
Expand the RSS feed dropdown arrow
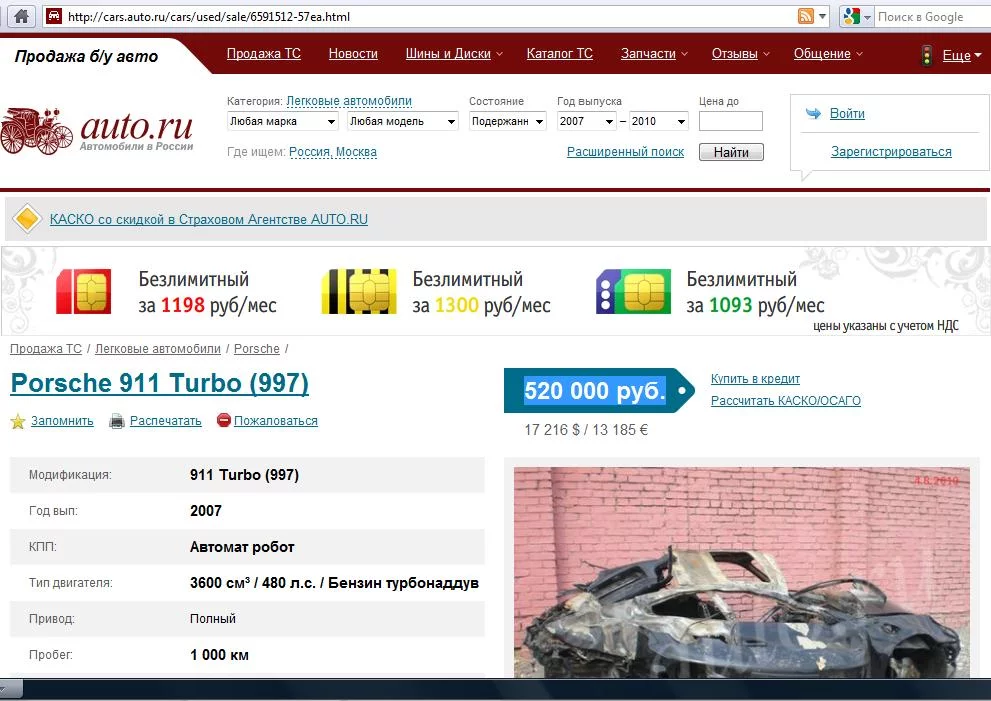coord(822,16)
